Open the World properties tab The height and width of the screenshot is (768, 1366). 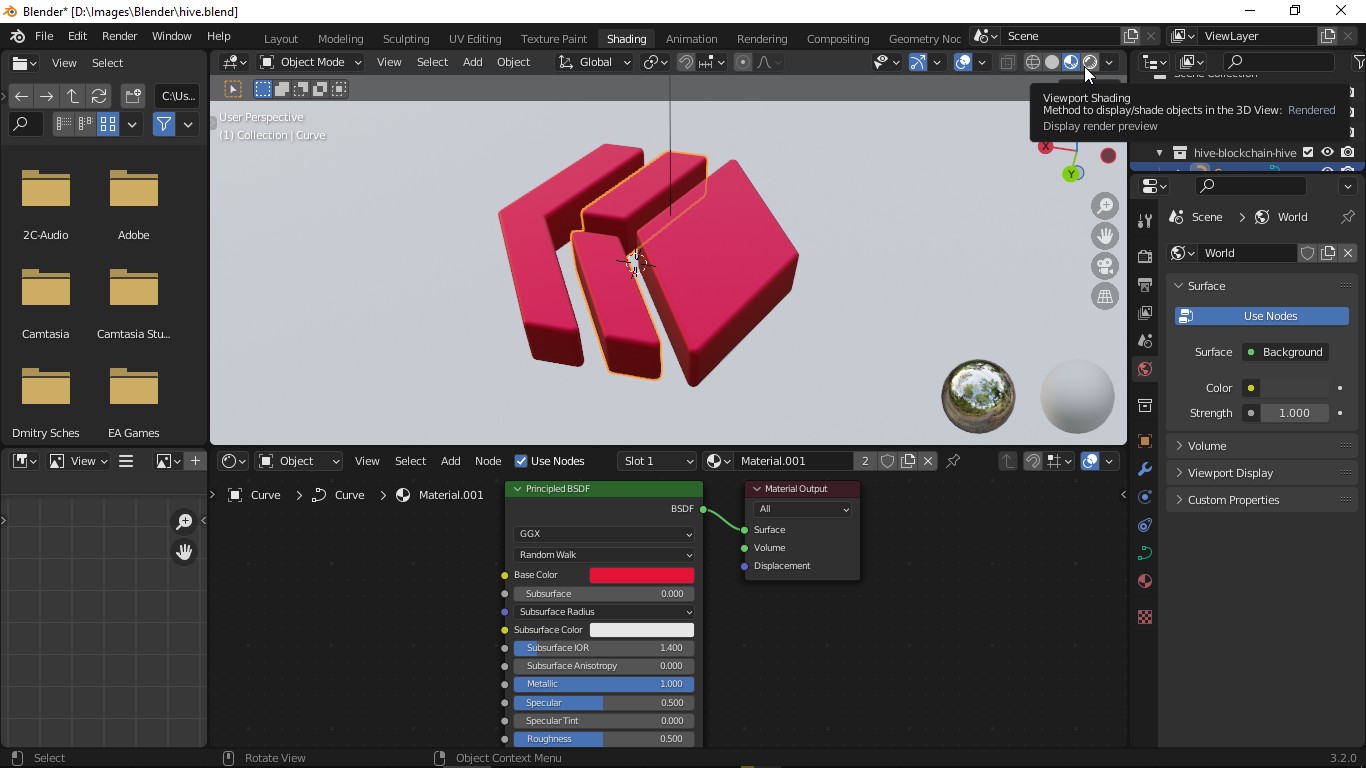pos(1145,369)
